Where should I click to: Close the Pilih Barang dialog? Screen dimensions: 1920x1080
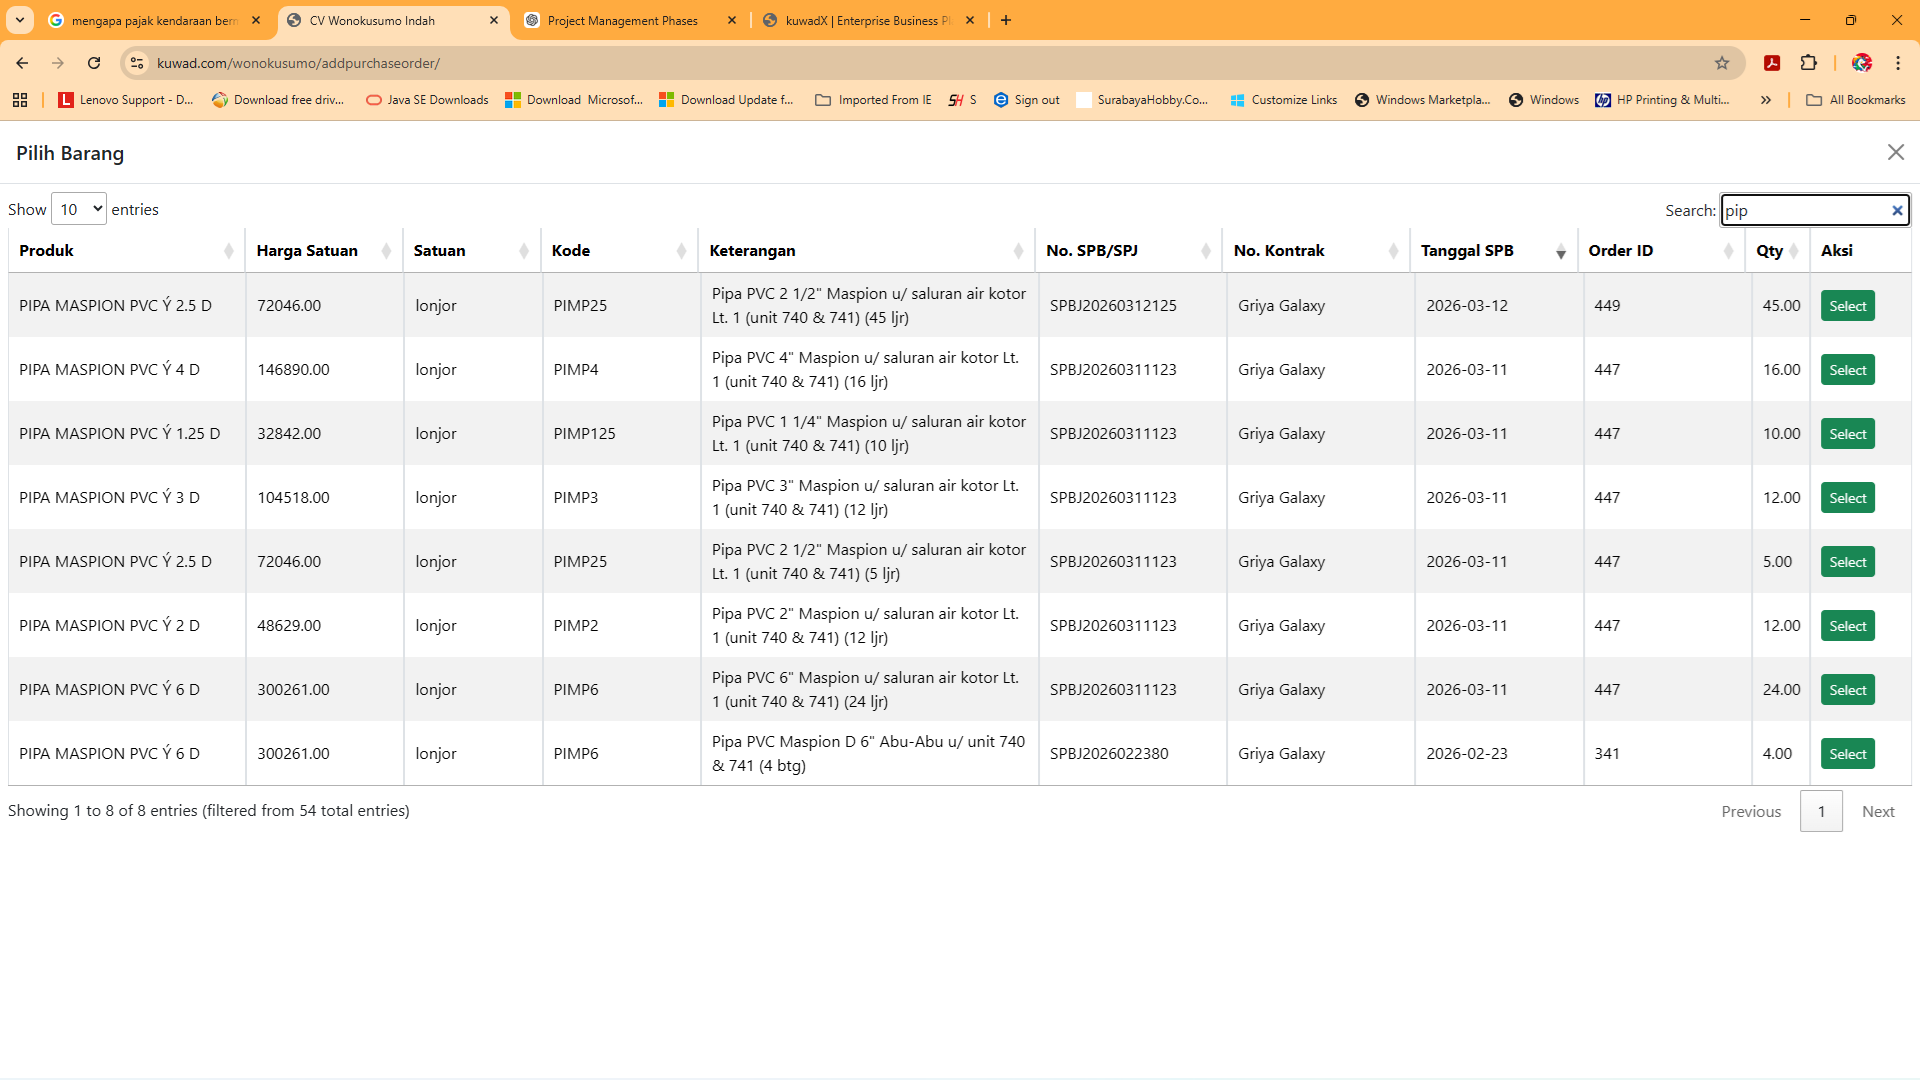click(x=1895, y=152)
